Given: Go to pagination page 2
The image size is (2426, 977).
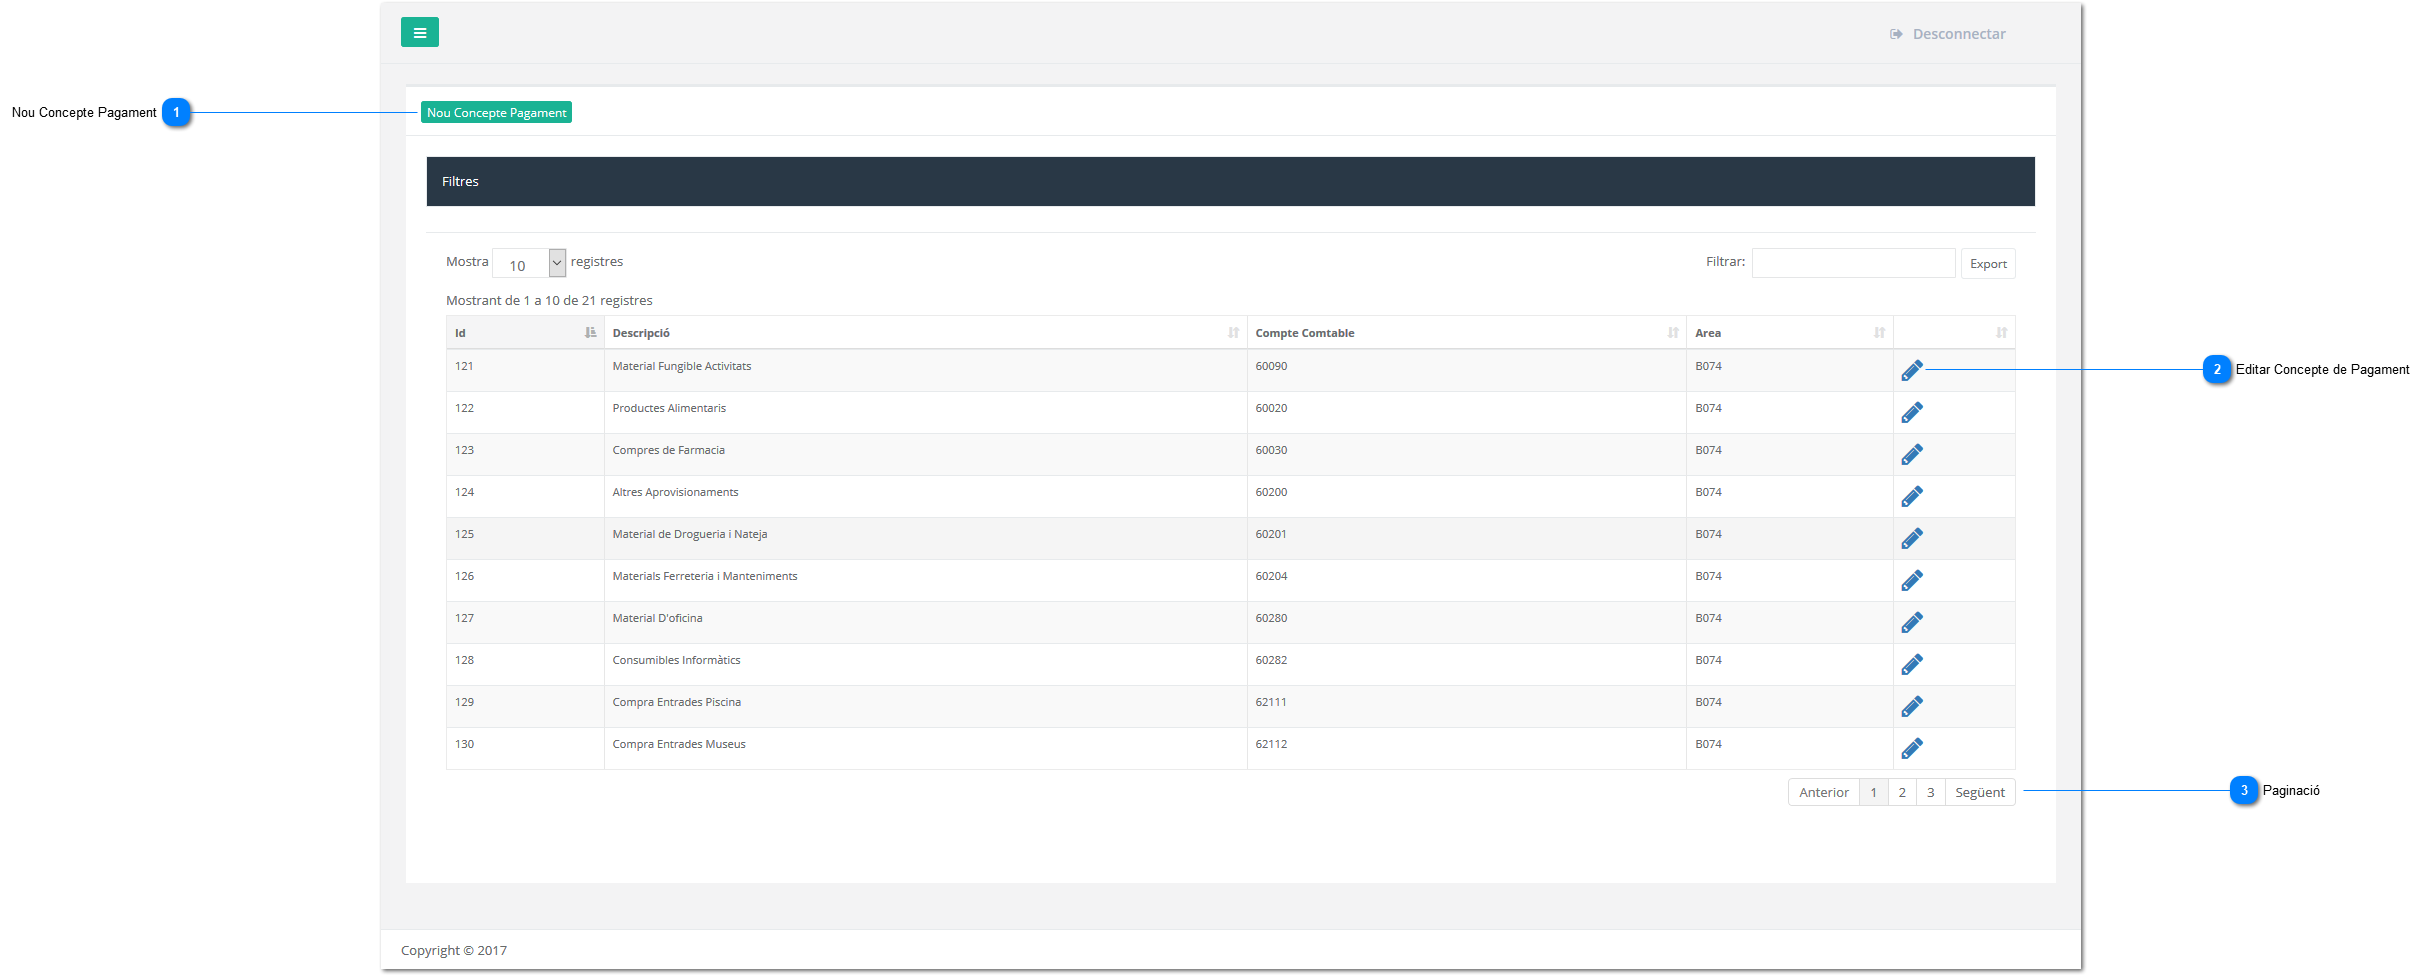Looking at the screenshot, I should 1901,793.
